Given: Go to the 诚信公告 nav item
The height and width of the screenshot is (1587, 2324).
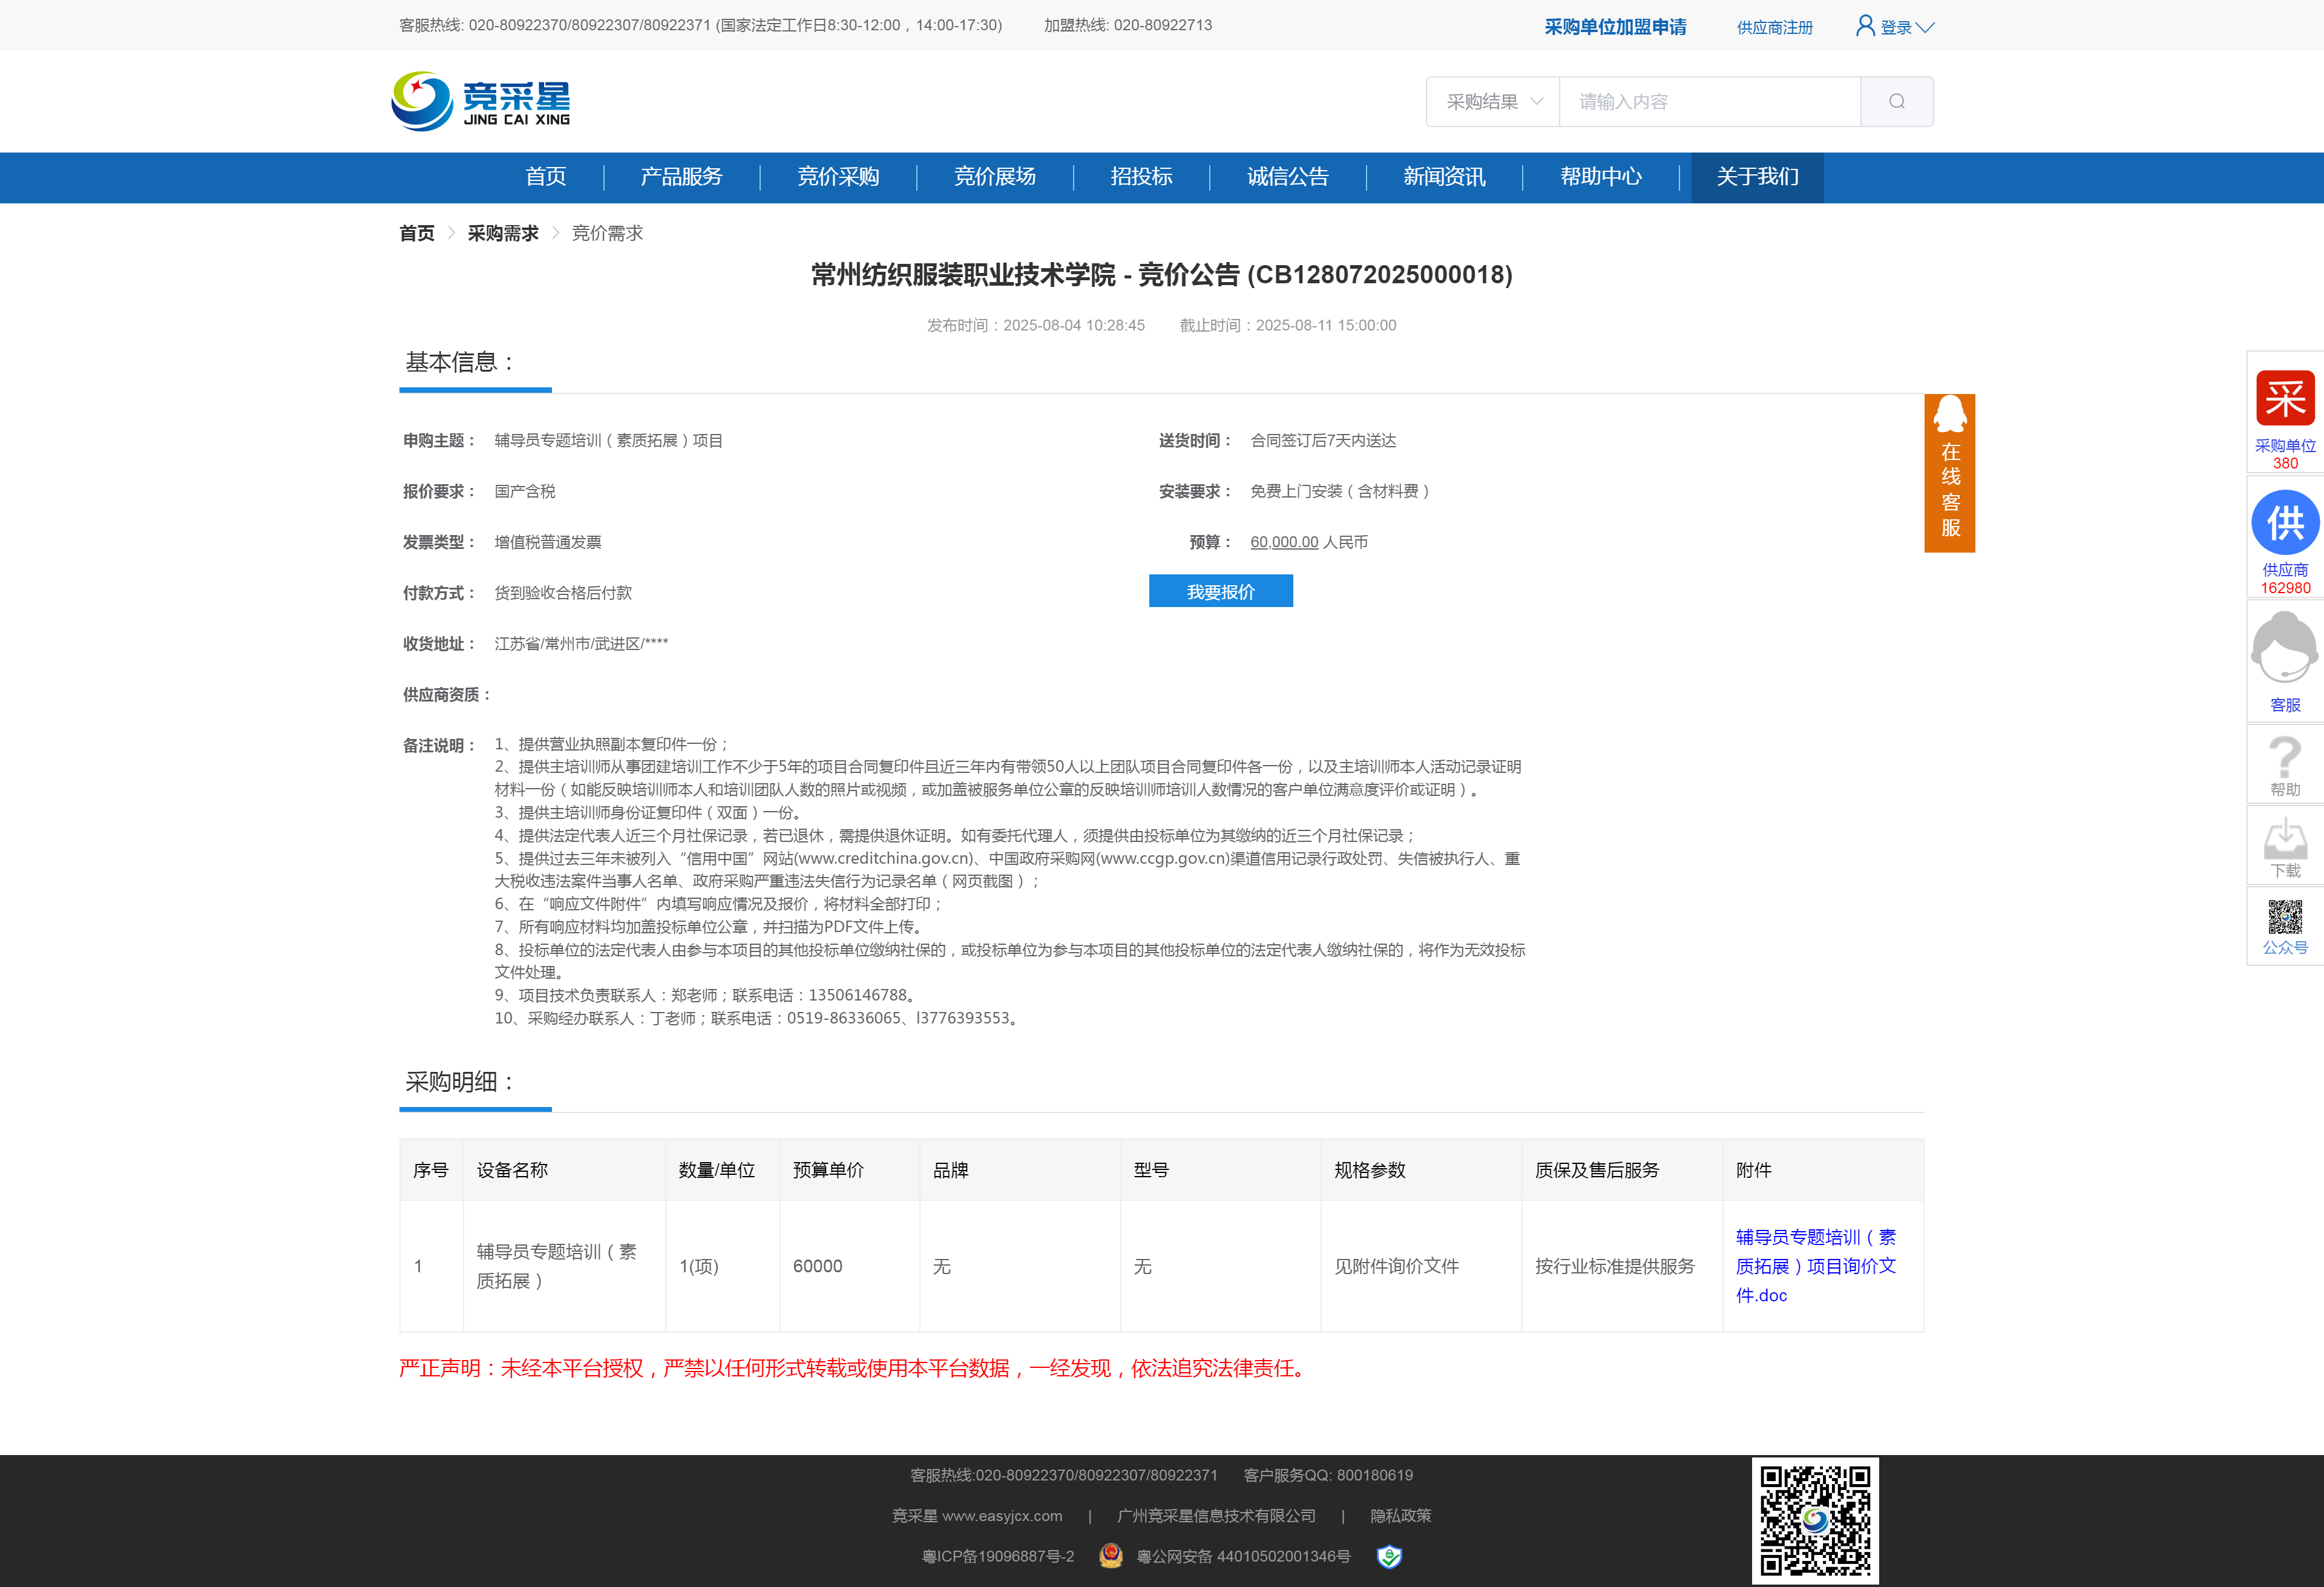Looking at the screenshot, I should coord(1287,177).
